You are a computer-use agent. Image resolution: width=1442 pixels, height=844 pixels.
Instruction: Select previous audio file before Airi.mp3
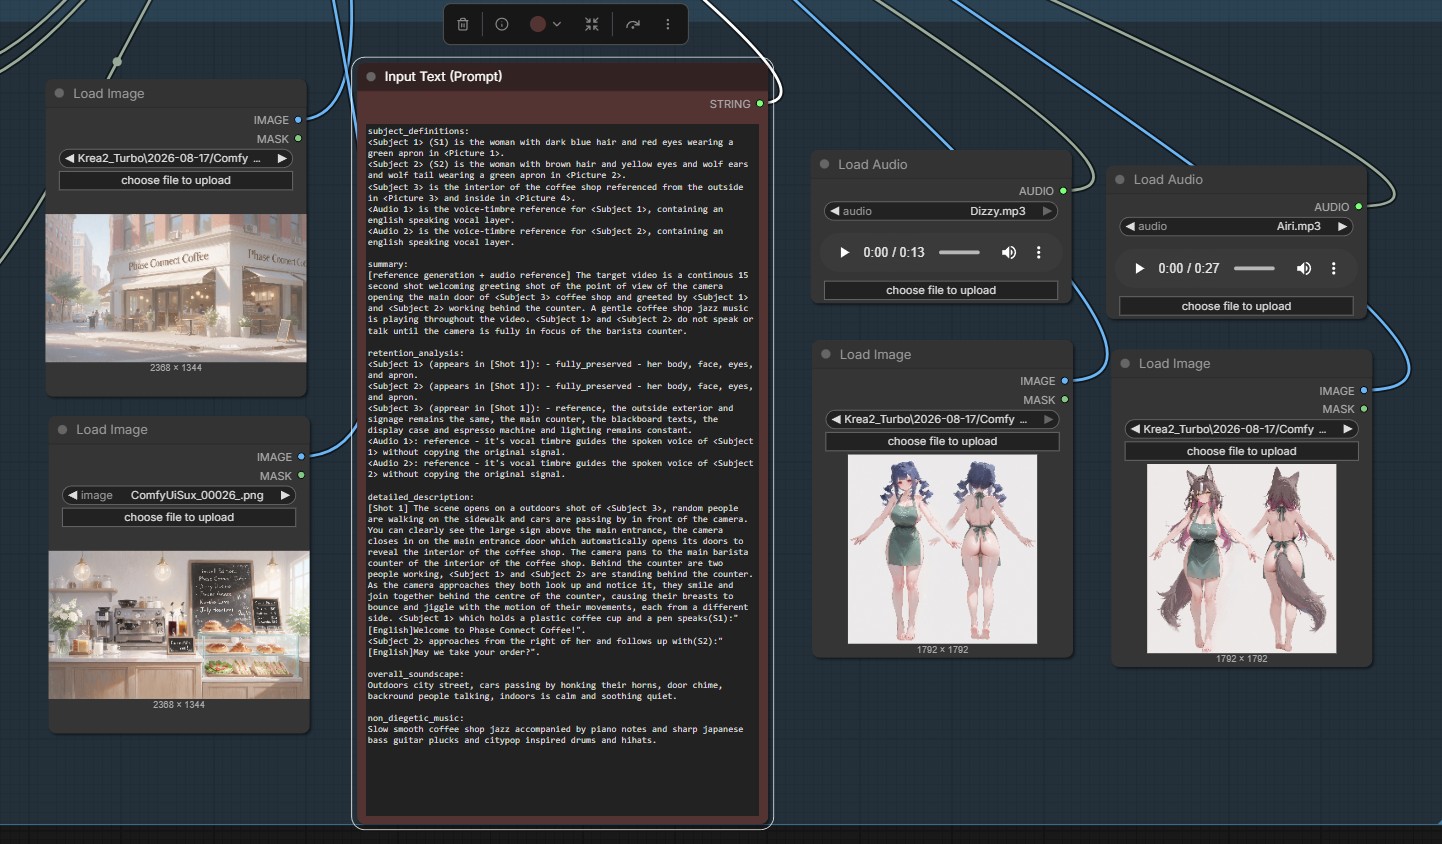[1130, 226]
